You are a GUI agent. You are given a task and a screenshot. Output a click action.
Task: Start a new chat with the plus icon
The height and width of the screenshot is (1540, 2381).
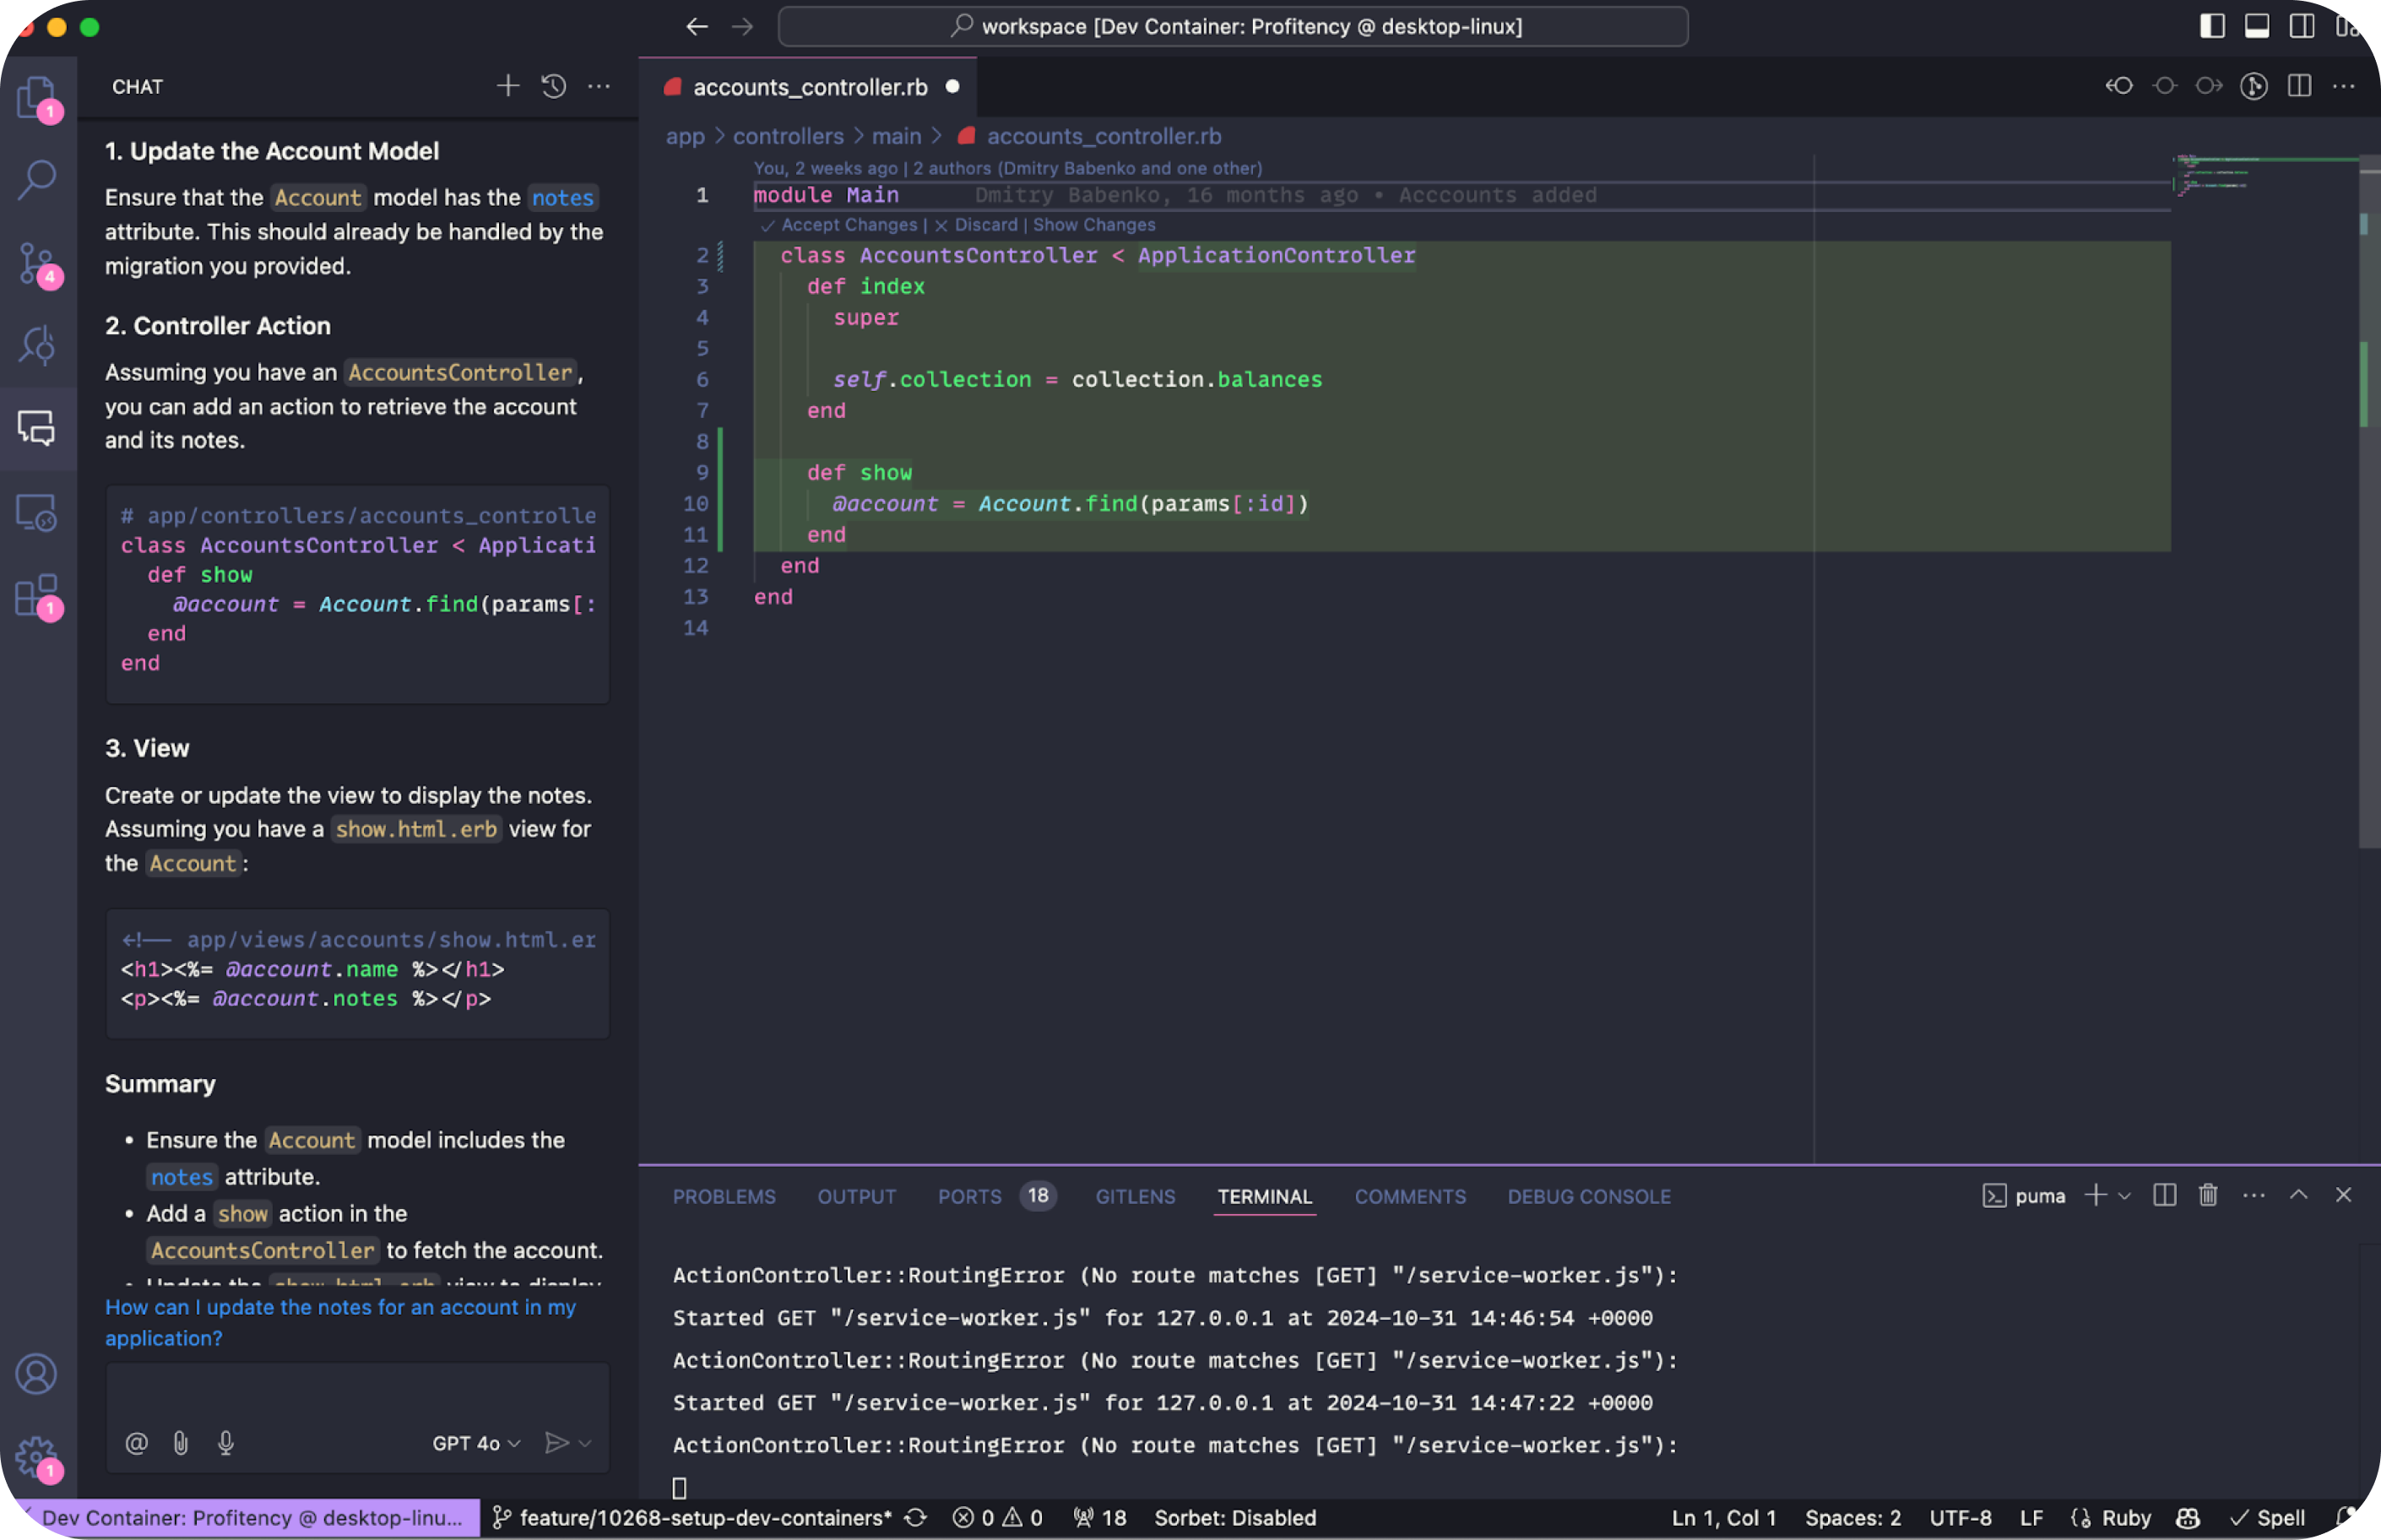point(508,87)
